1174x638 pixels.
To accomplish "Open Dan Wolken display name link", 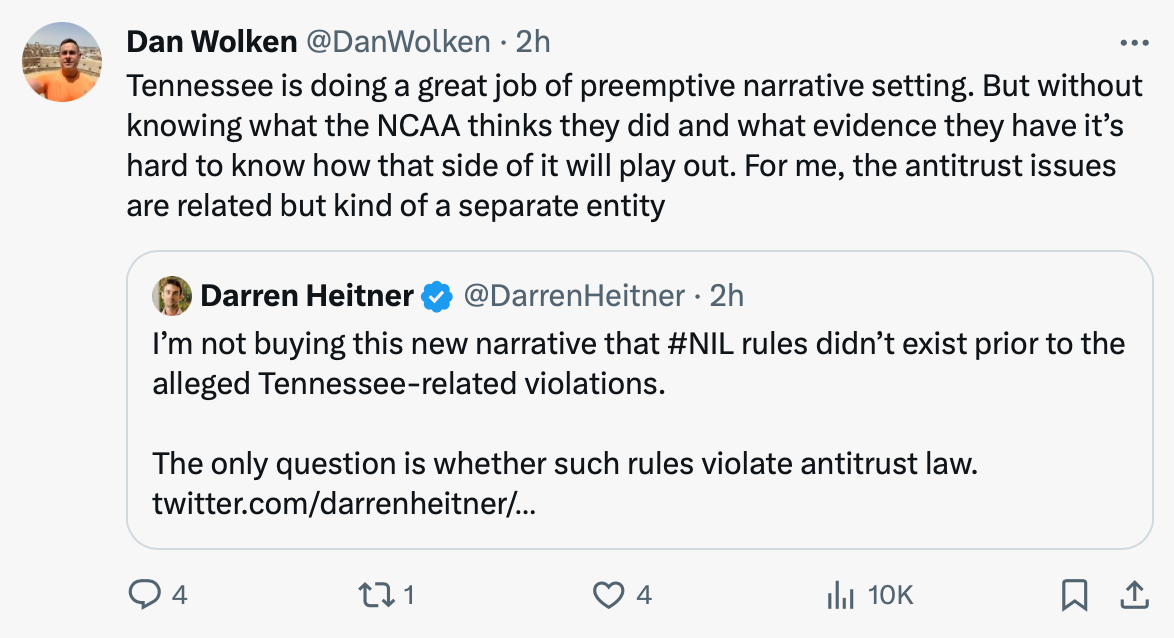I will click(212, 41).
